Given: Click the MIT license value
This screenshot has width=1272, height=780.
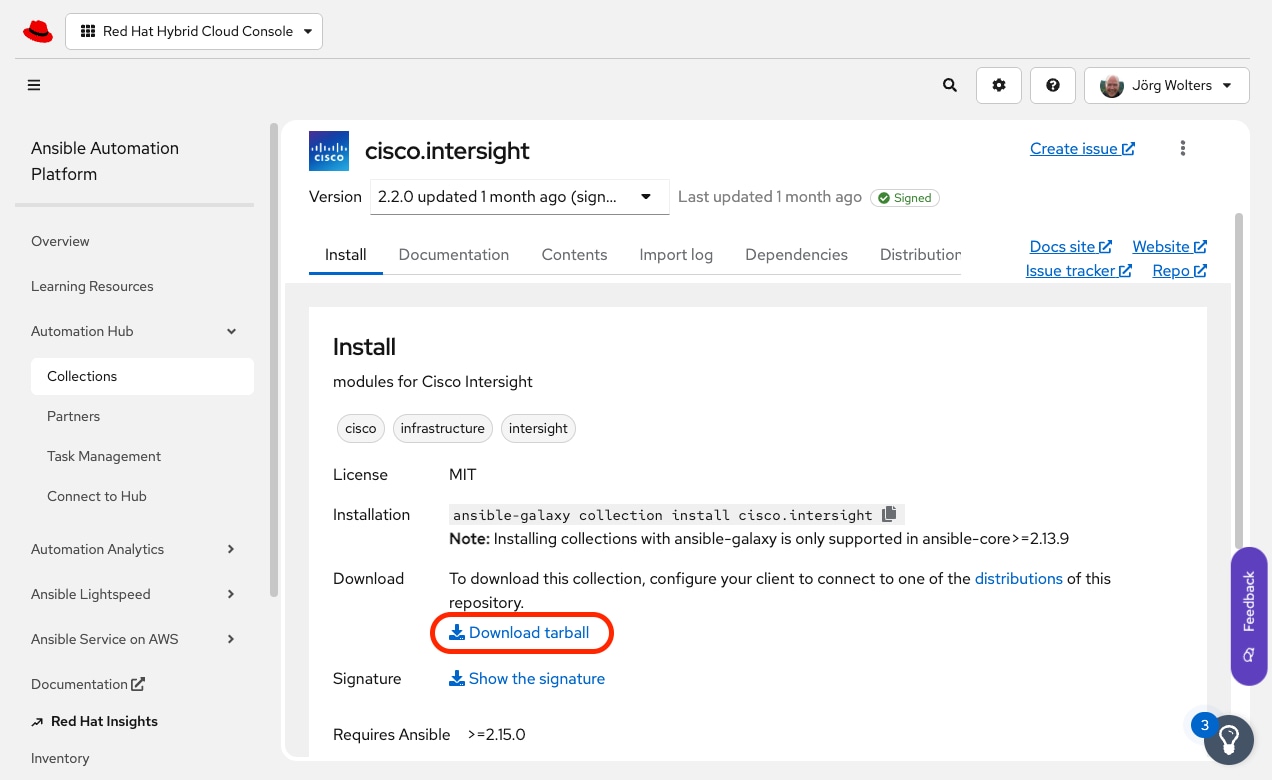Looking at the screenshot, I should [x=463, y=475].
